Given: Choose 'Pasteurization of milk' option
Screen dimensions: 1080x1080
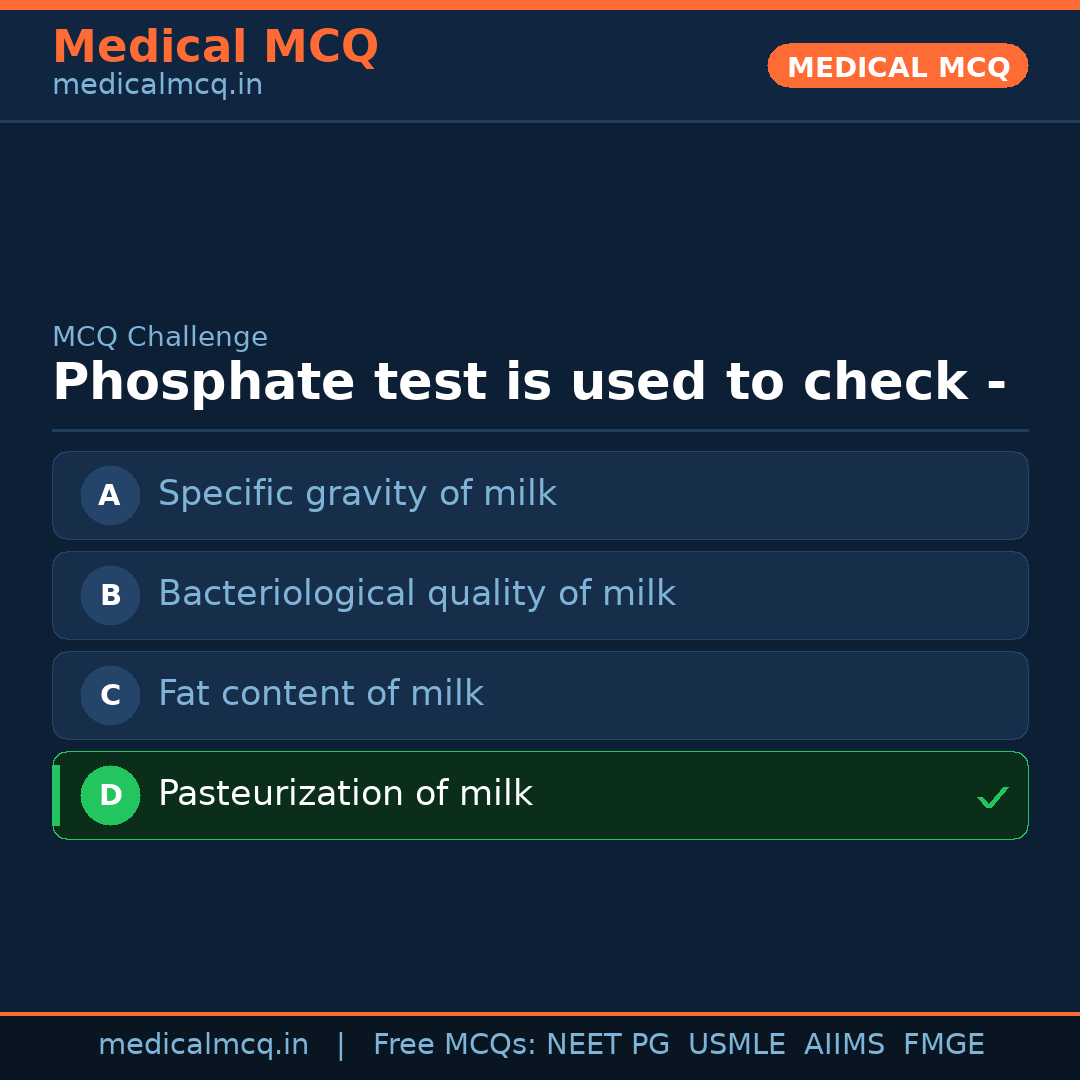Looking at the screenshot, I should click(345, 794).
